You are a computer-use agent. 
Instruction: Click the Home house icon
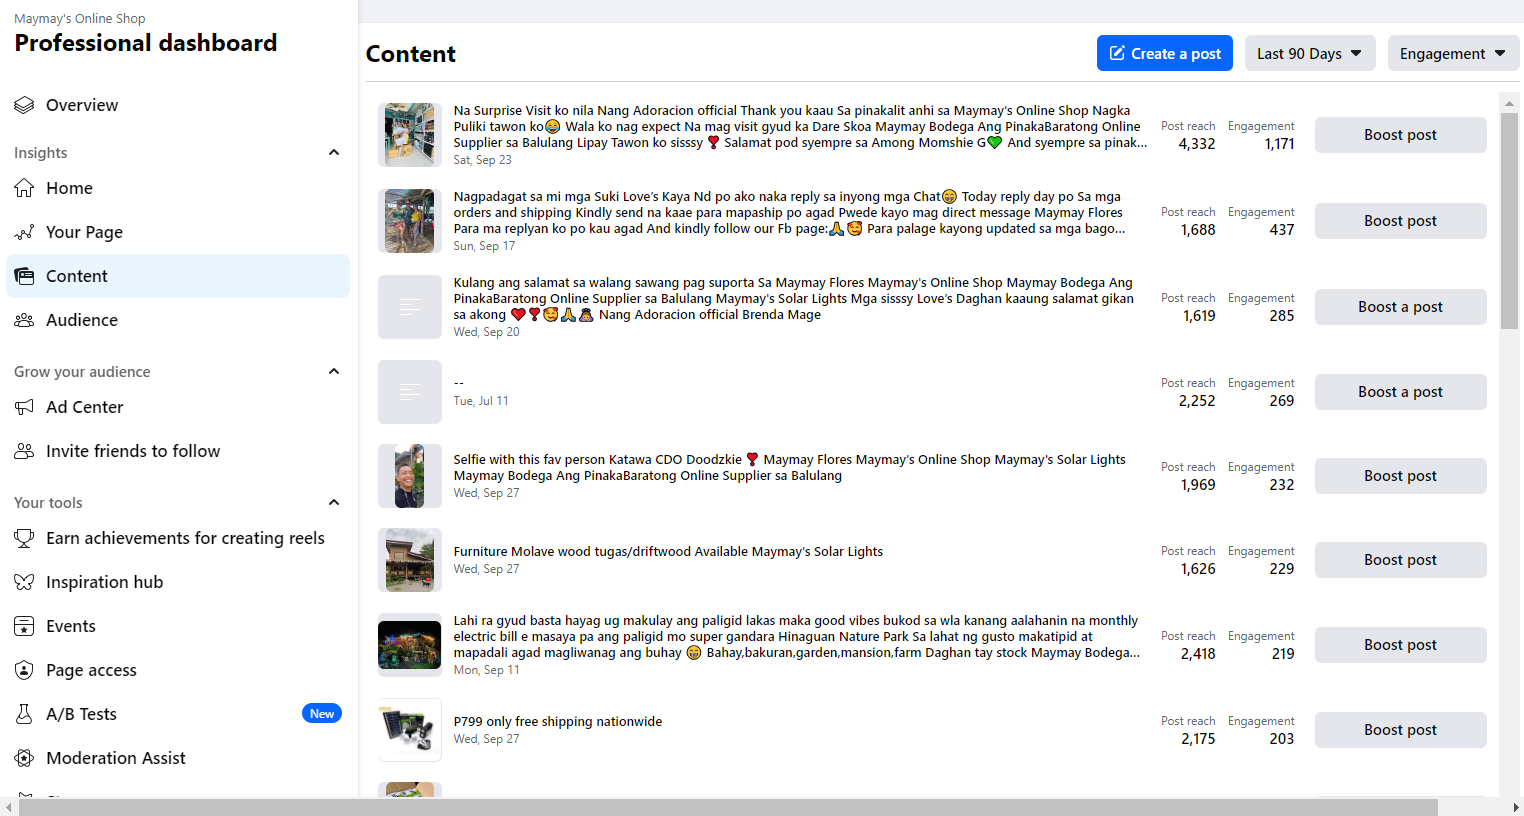[24, 188]
